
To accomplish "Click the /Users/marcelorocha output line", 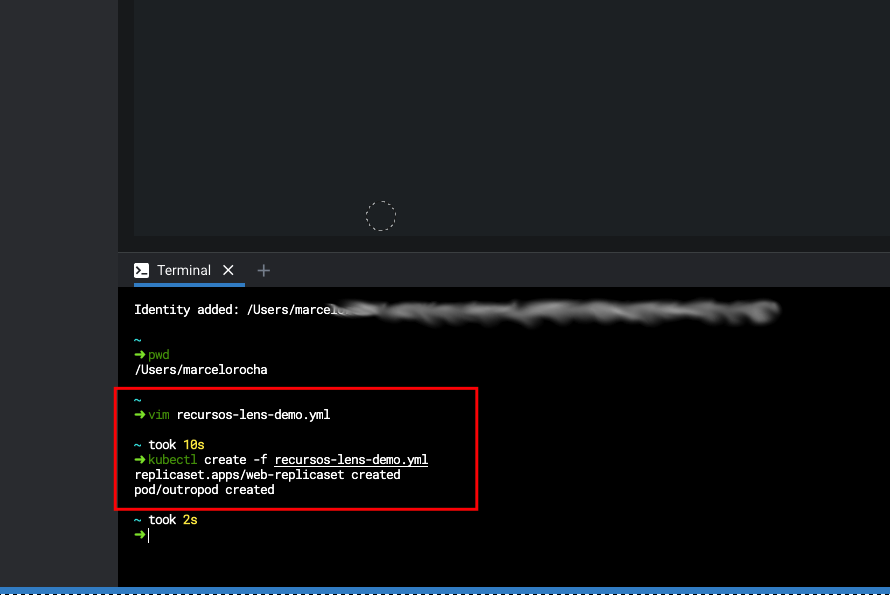I will [x=201, y=370].
